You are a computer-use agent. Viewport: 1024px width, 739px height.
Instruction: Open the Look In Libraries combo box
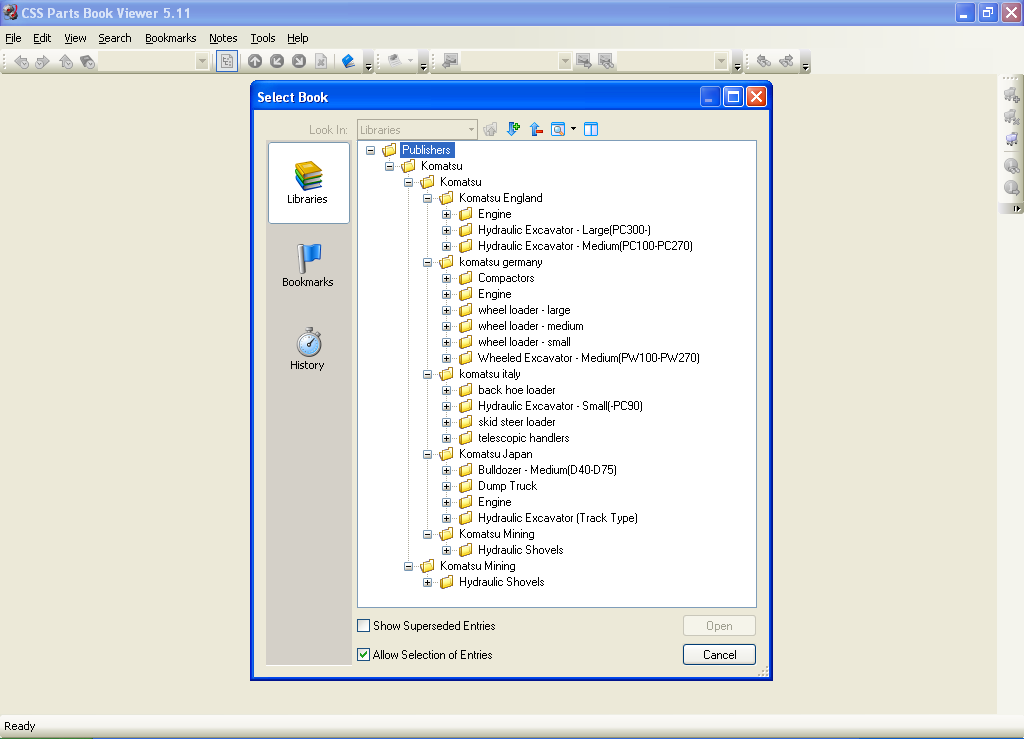pyautogui.click(x=417, y=130)
